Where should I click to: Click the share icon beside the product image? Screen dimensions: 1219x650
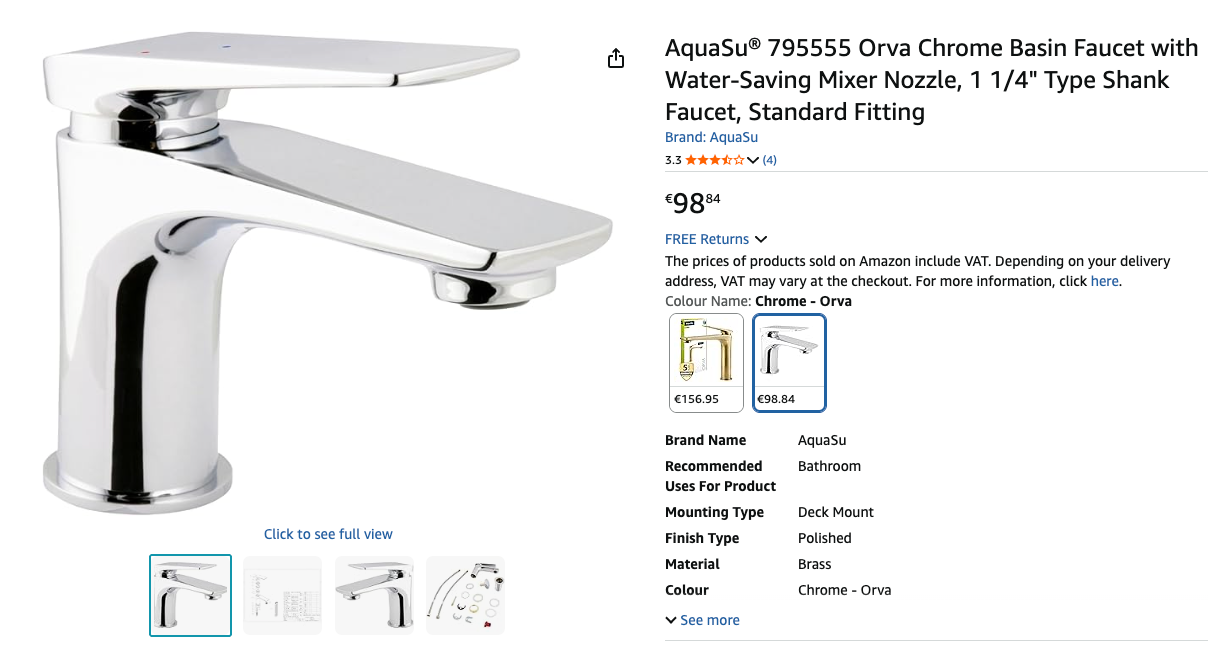coord(616,59)
